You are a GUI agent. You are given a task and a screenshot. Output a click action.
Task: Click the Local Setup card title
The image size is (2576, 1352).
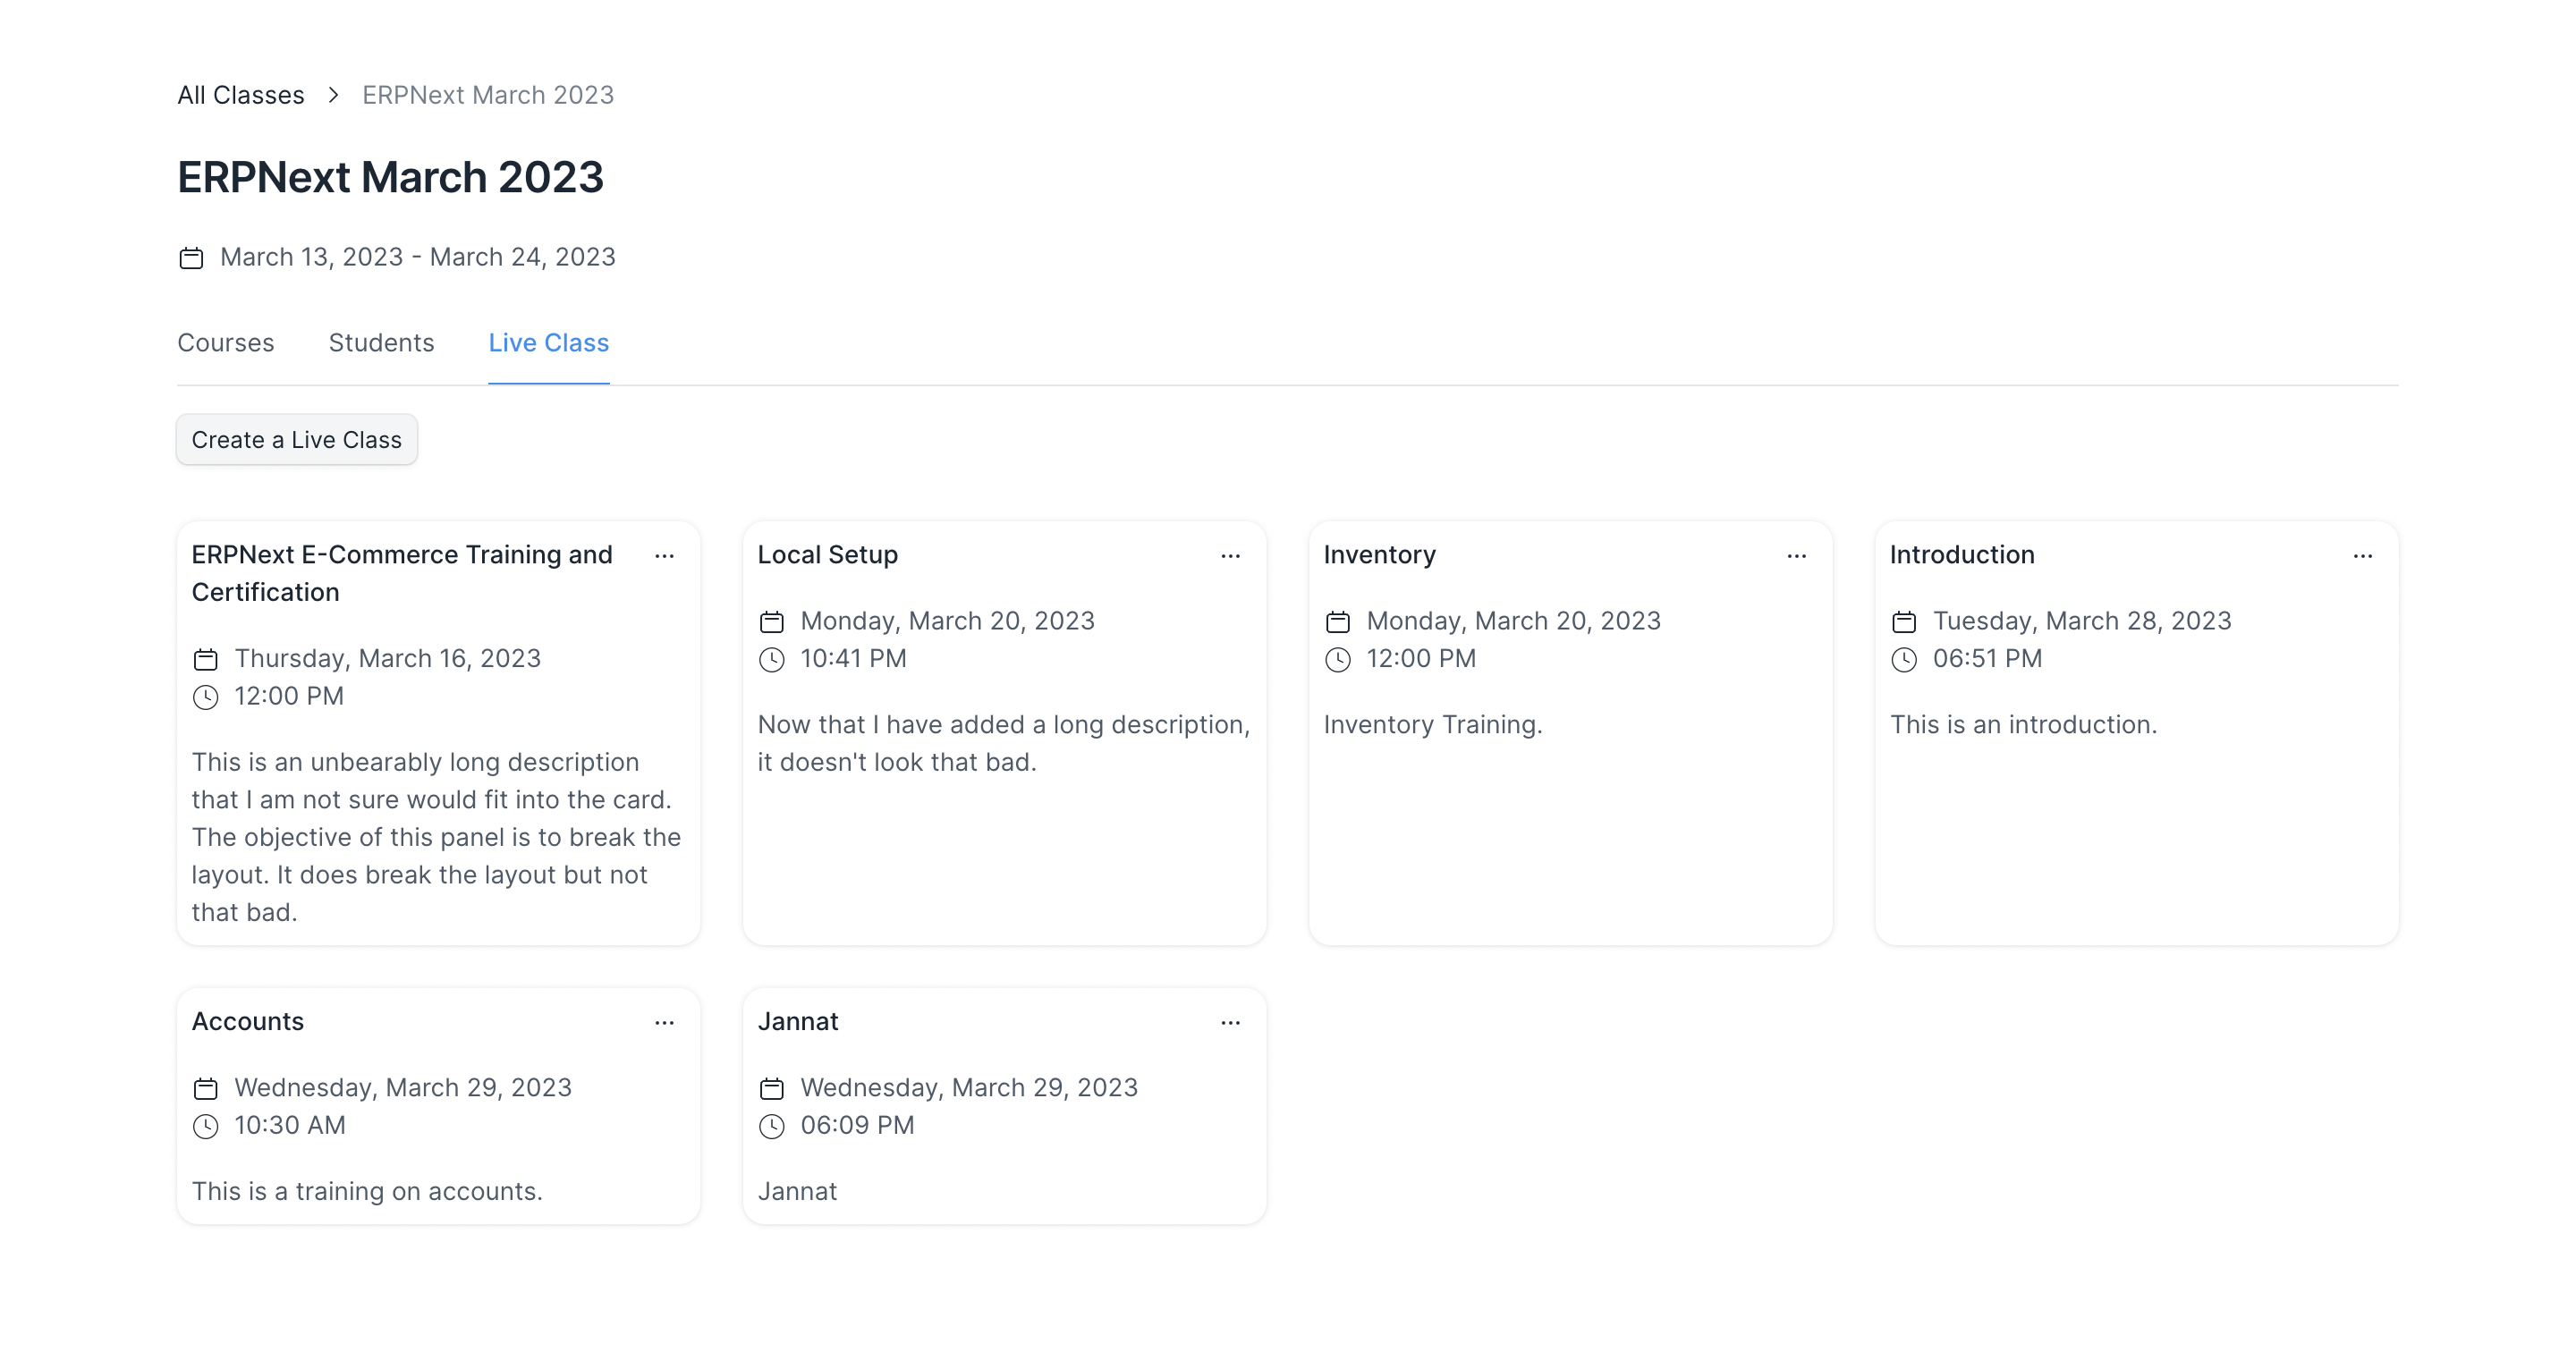pos(827,555)
